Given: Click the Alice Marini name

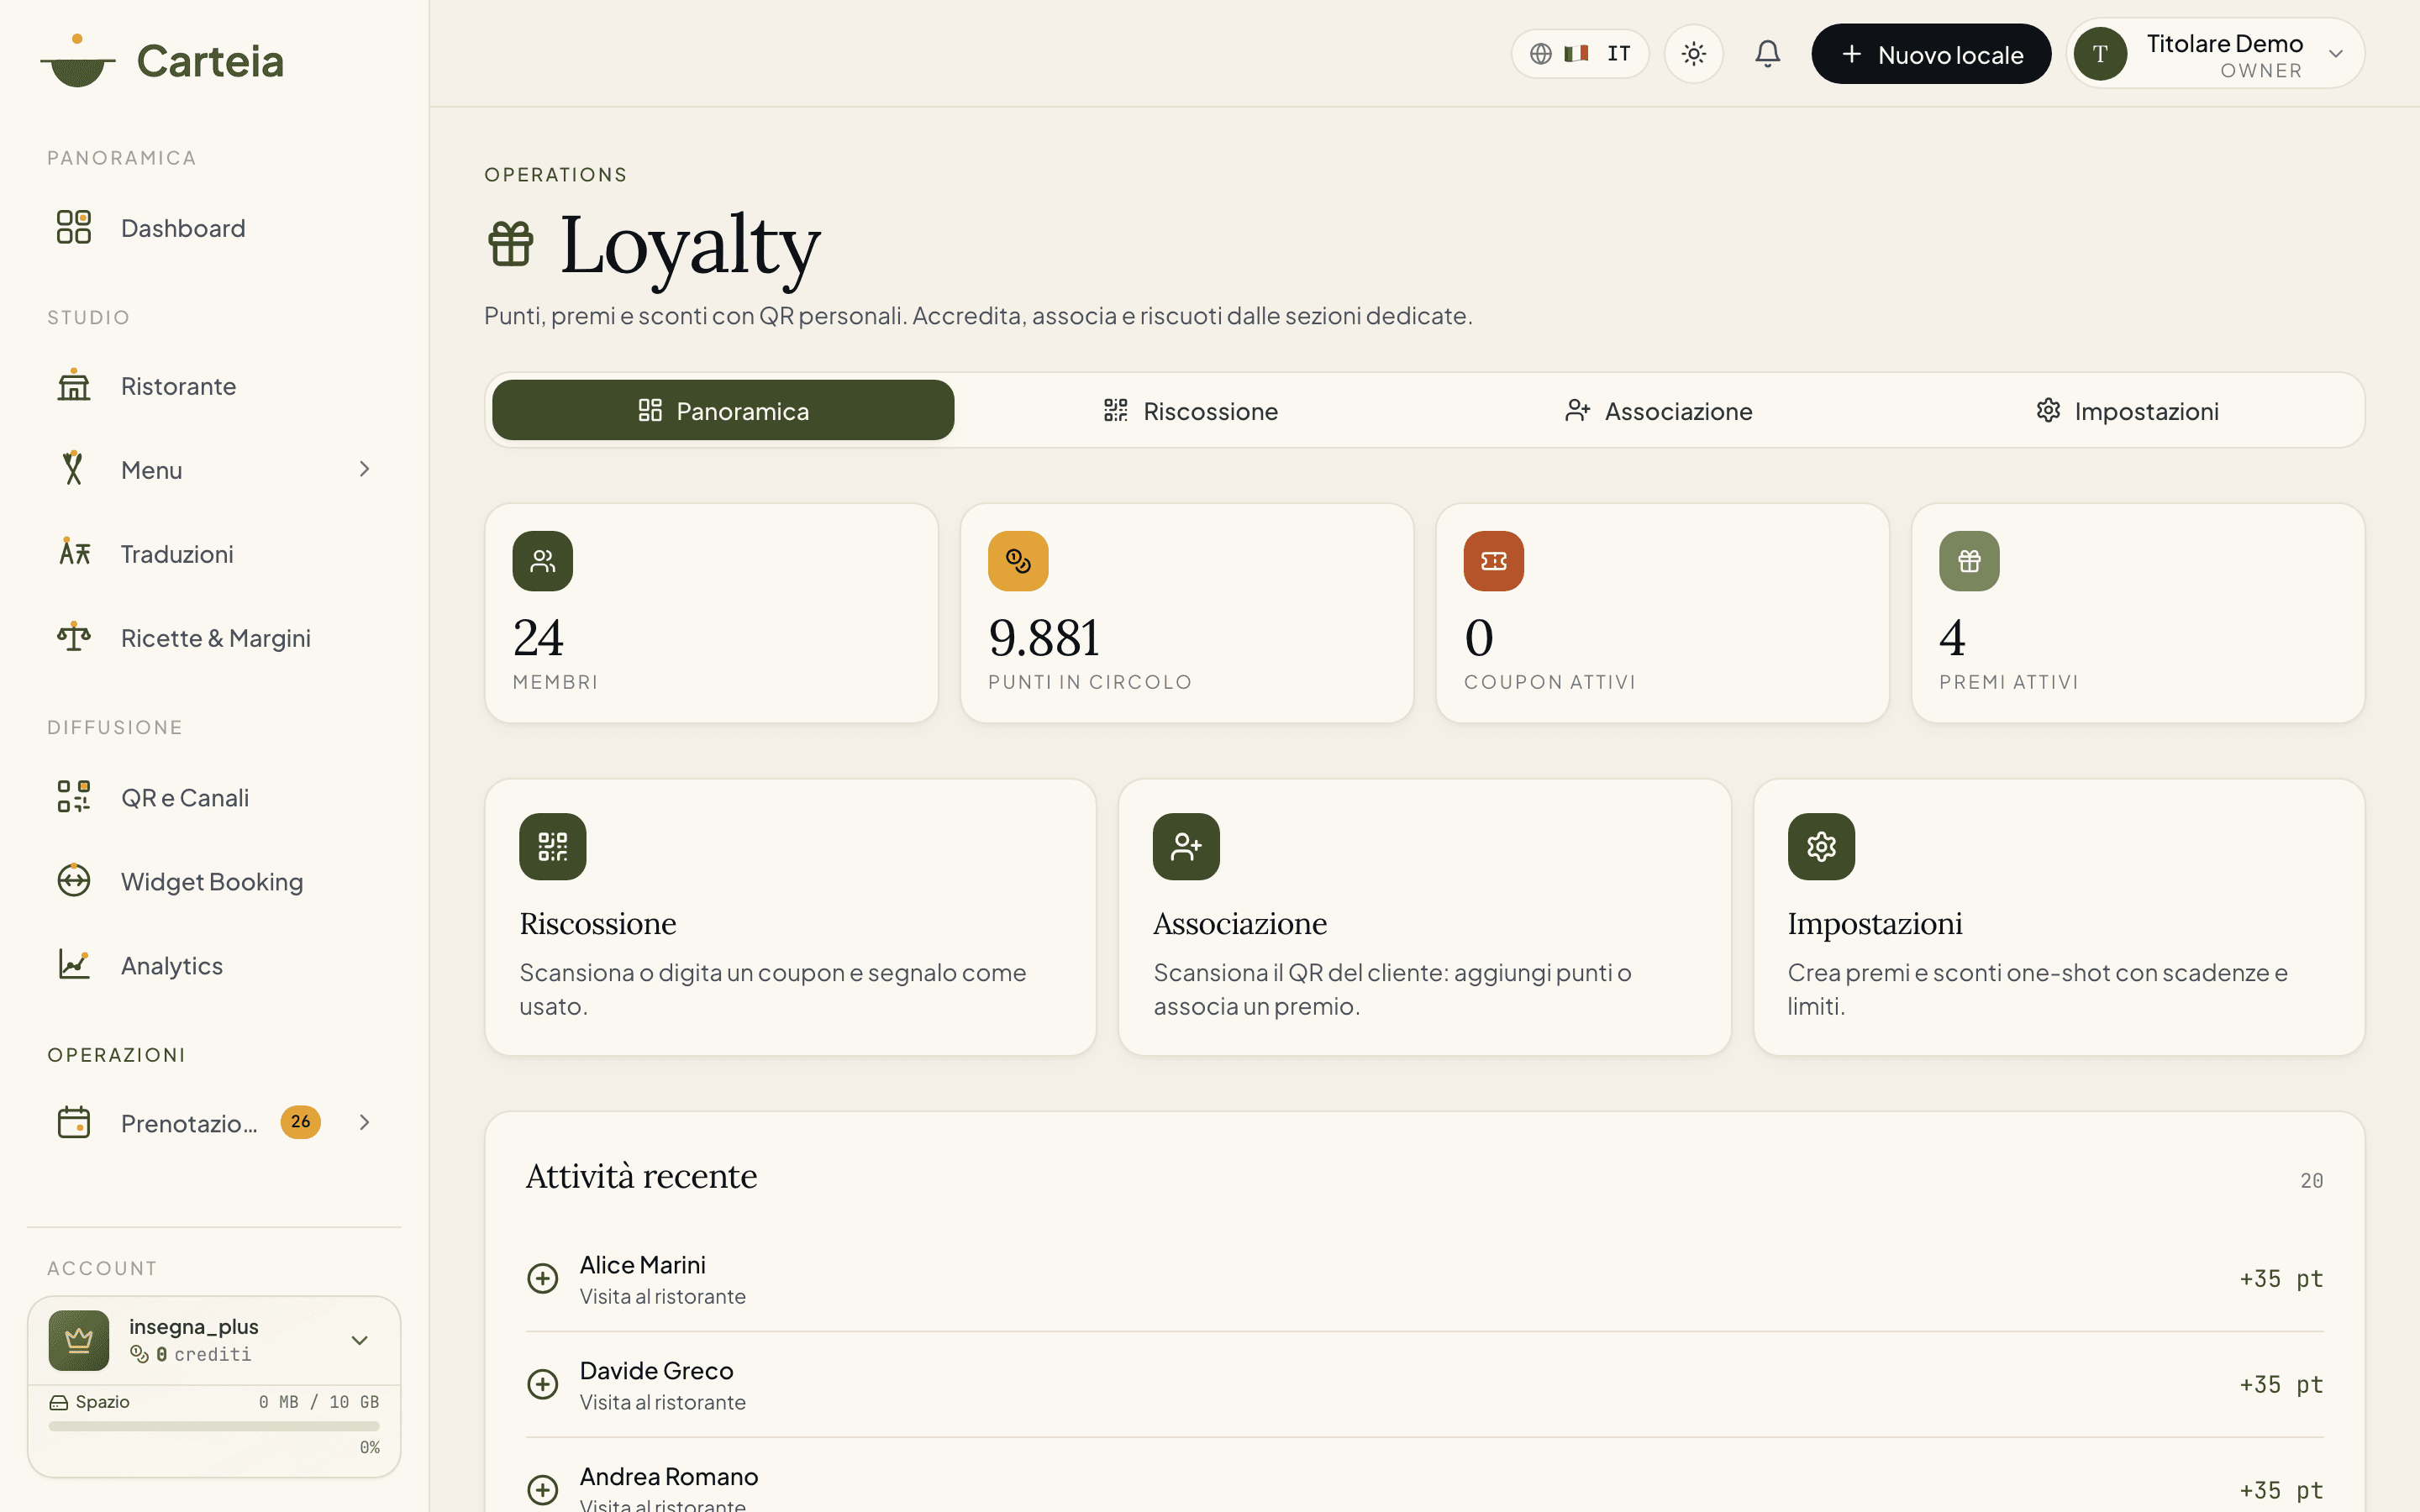Looking at the screenshot, I should pyautogui.click(x=643, y=1265).
